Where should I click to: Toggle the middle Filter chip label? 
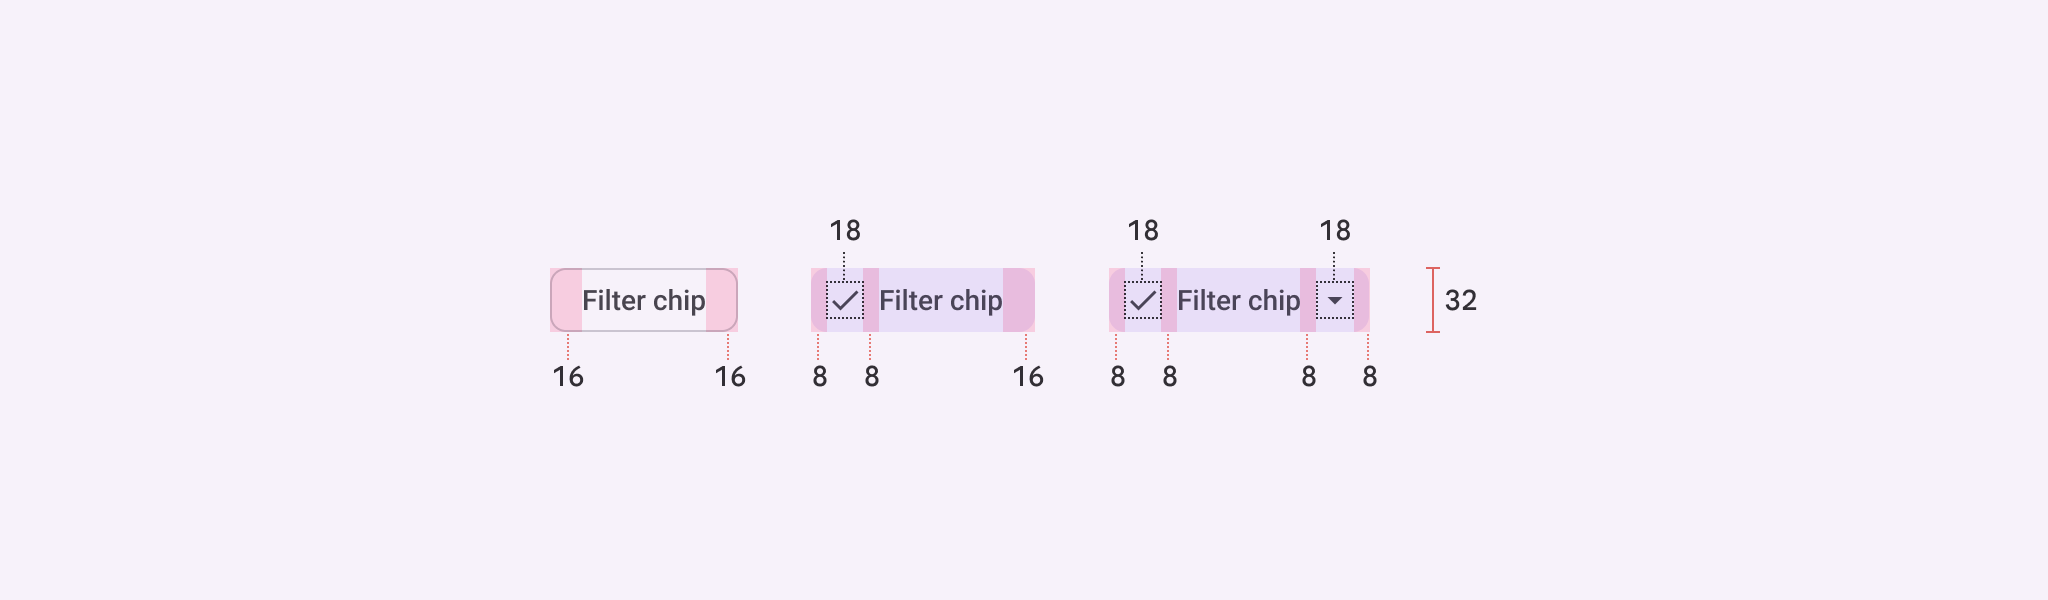(x=940, y=300)
